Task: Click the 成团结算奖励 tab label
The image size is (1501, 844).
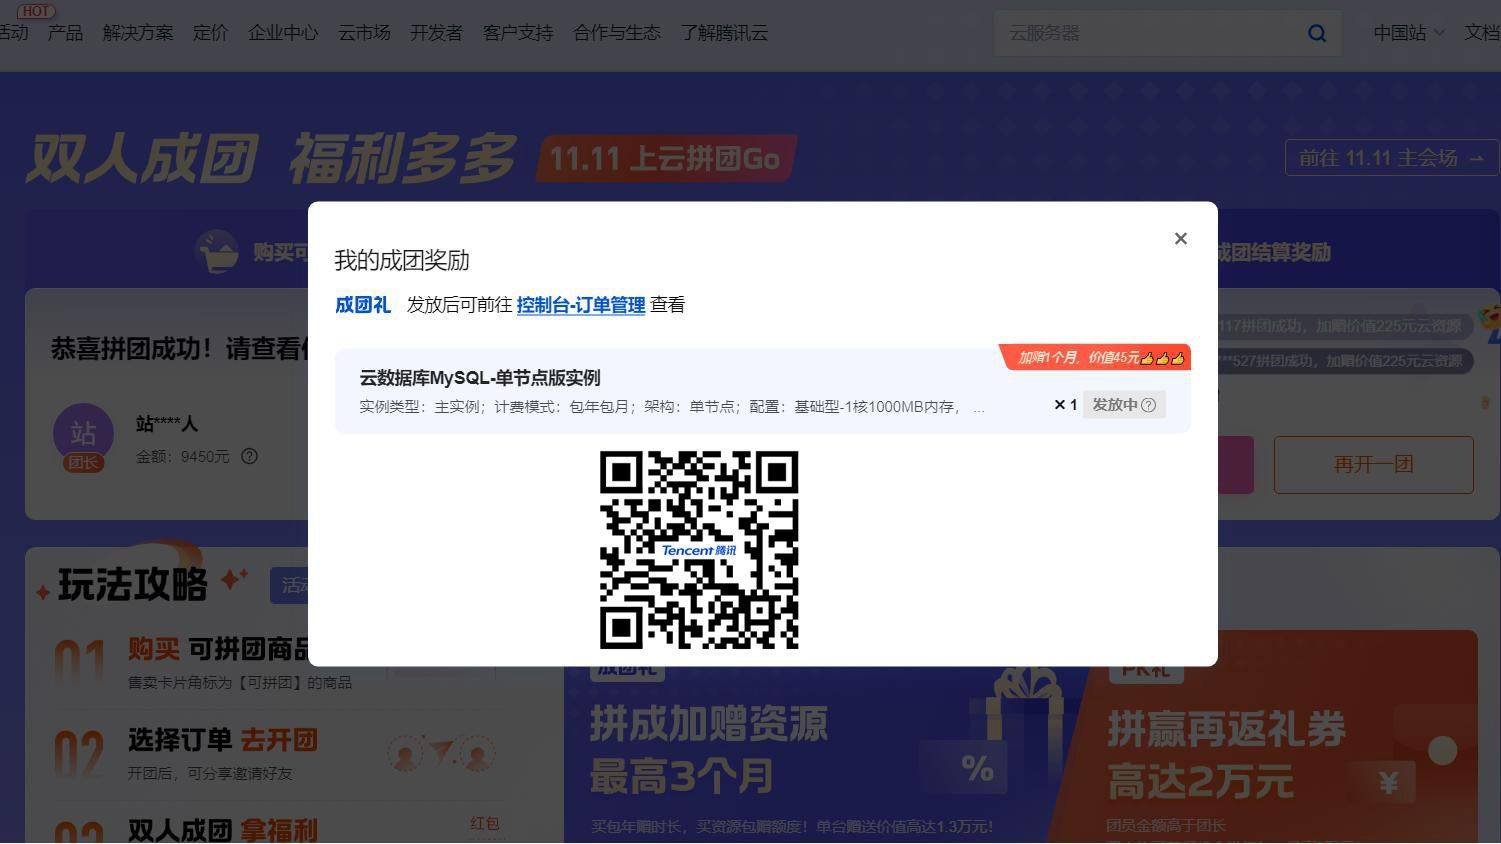Action: coord(1273,252)
